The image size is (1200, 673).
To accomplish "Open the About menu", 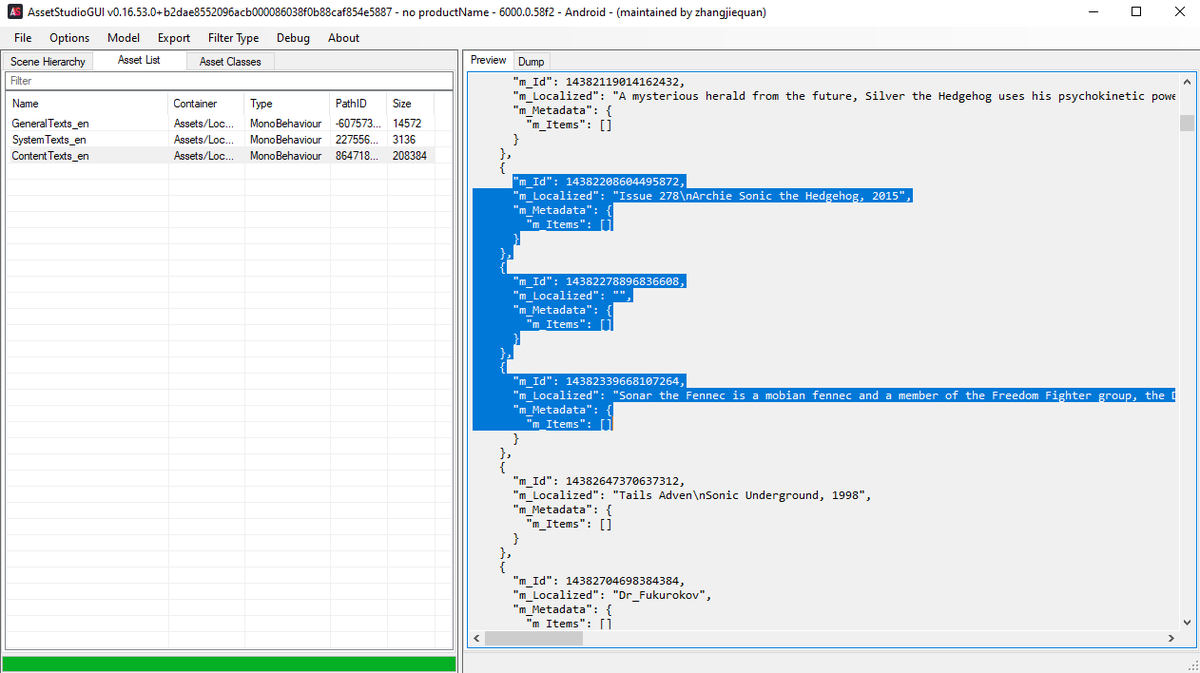I will pos(343,38).
